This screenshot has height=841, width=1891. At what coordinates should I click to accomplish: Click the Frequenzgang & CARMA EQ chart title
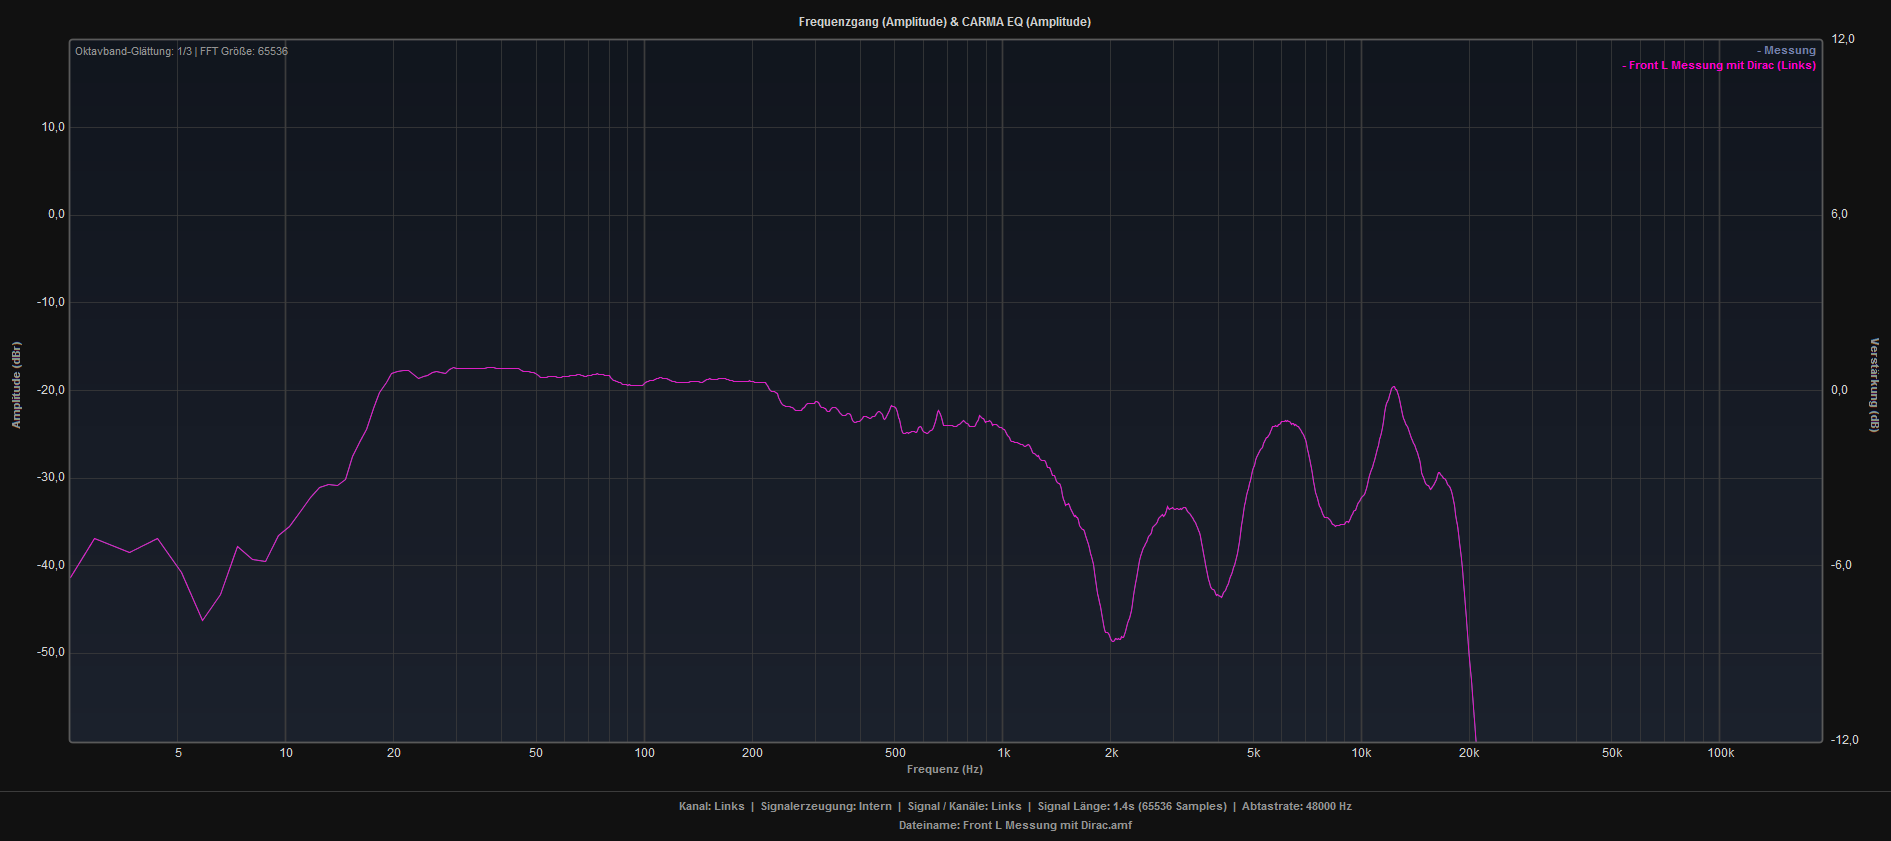944,22
